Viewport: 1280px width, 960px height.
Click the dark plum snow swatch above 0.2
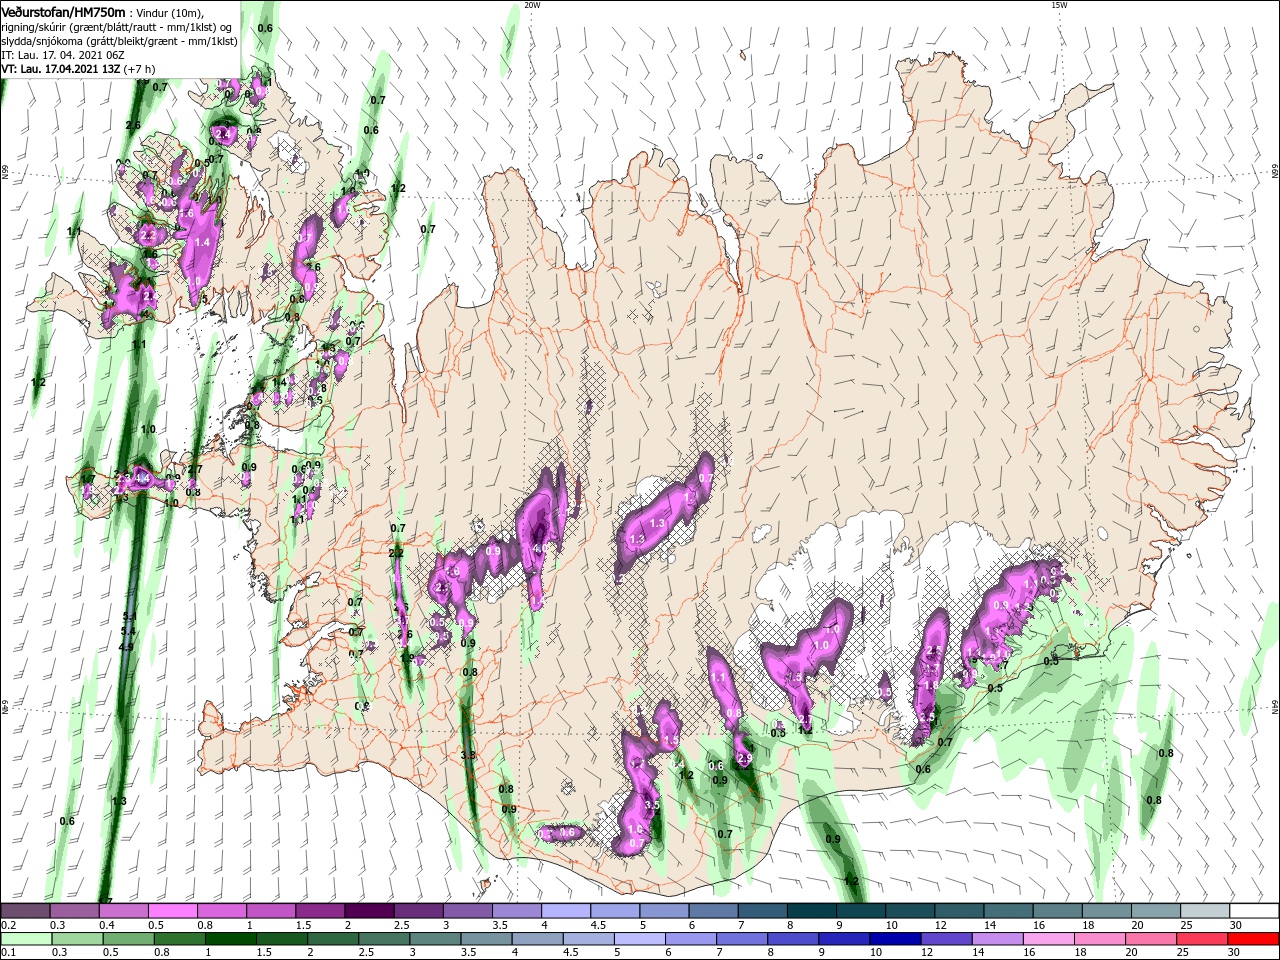click(25, 911)
